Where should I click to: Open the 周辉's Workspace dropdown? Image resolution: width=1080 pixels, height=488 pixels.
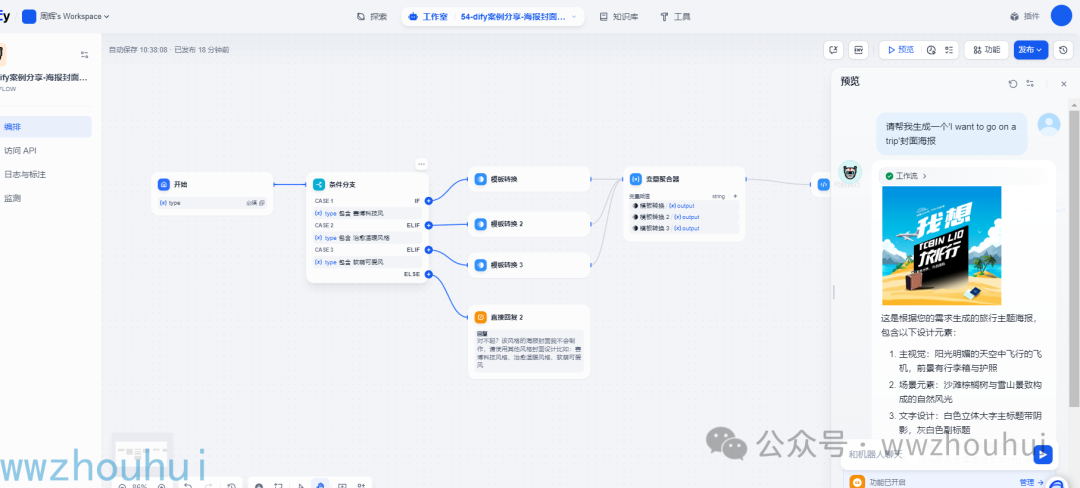click(x=66, y=16)
